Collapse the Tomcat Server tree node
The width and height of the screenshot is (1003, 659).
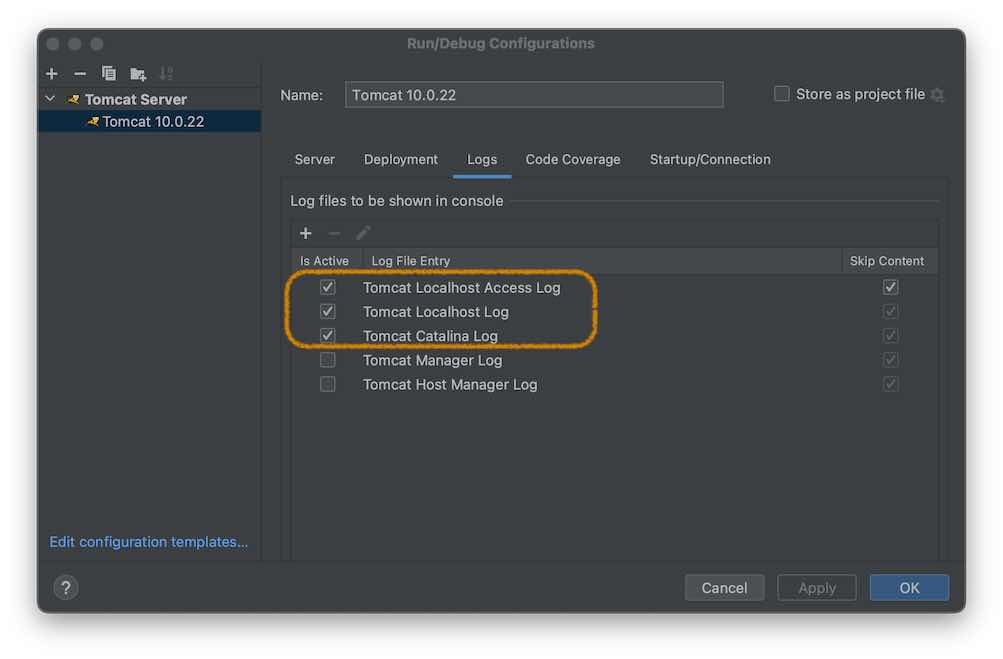click(51, 99)
